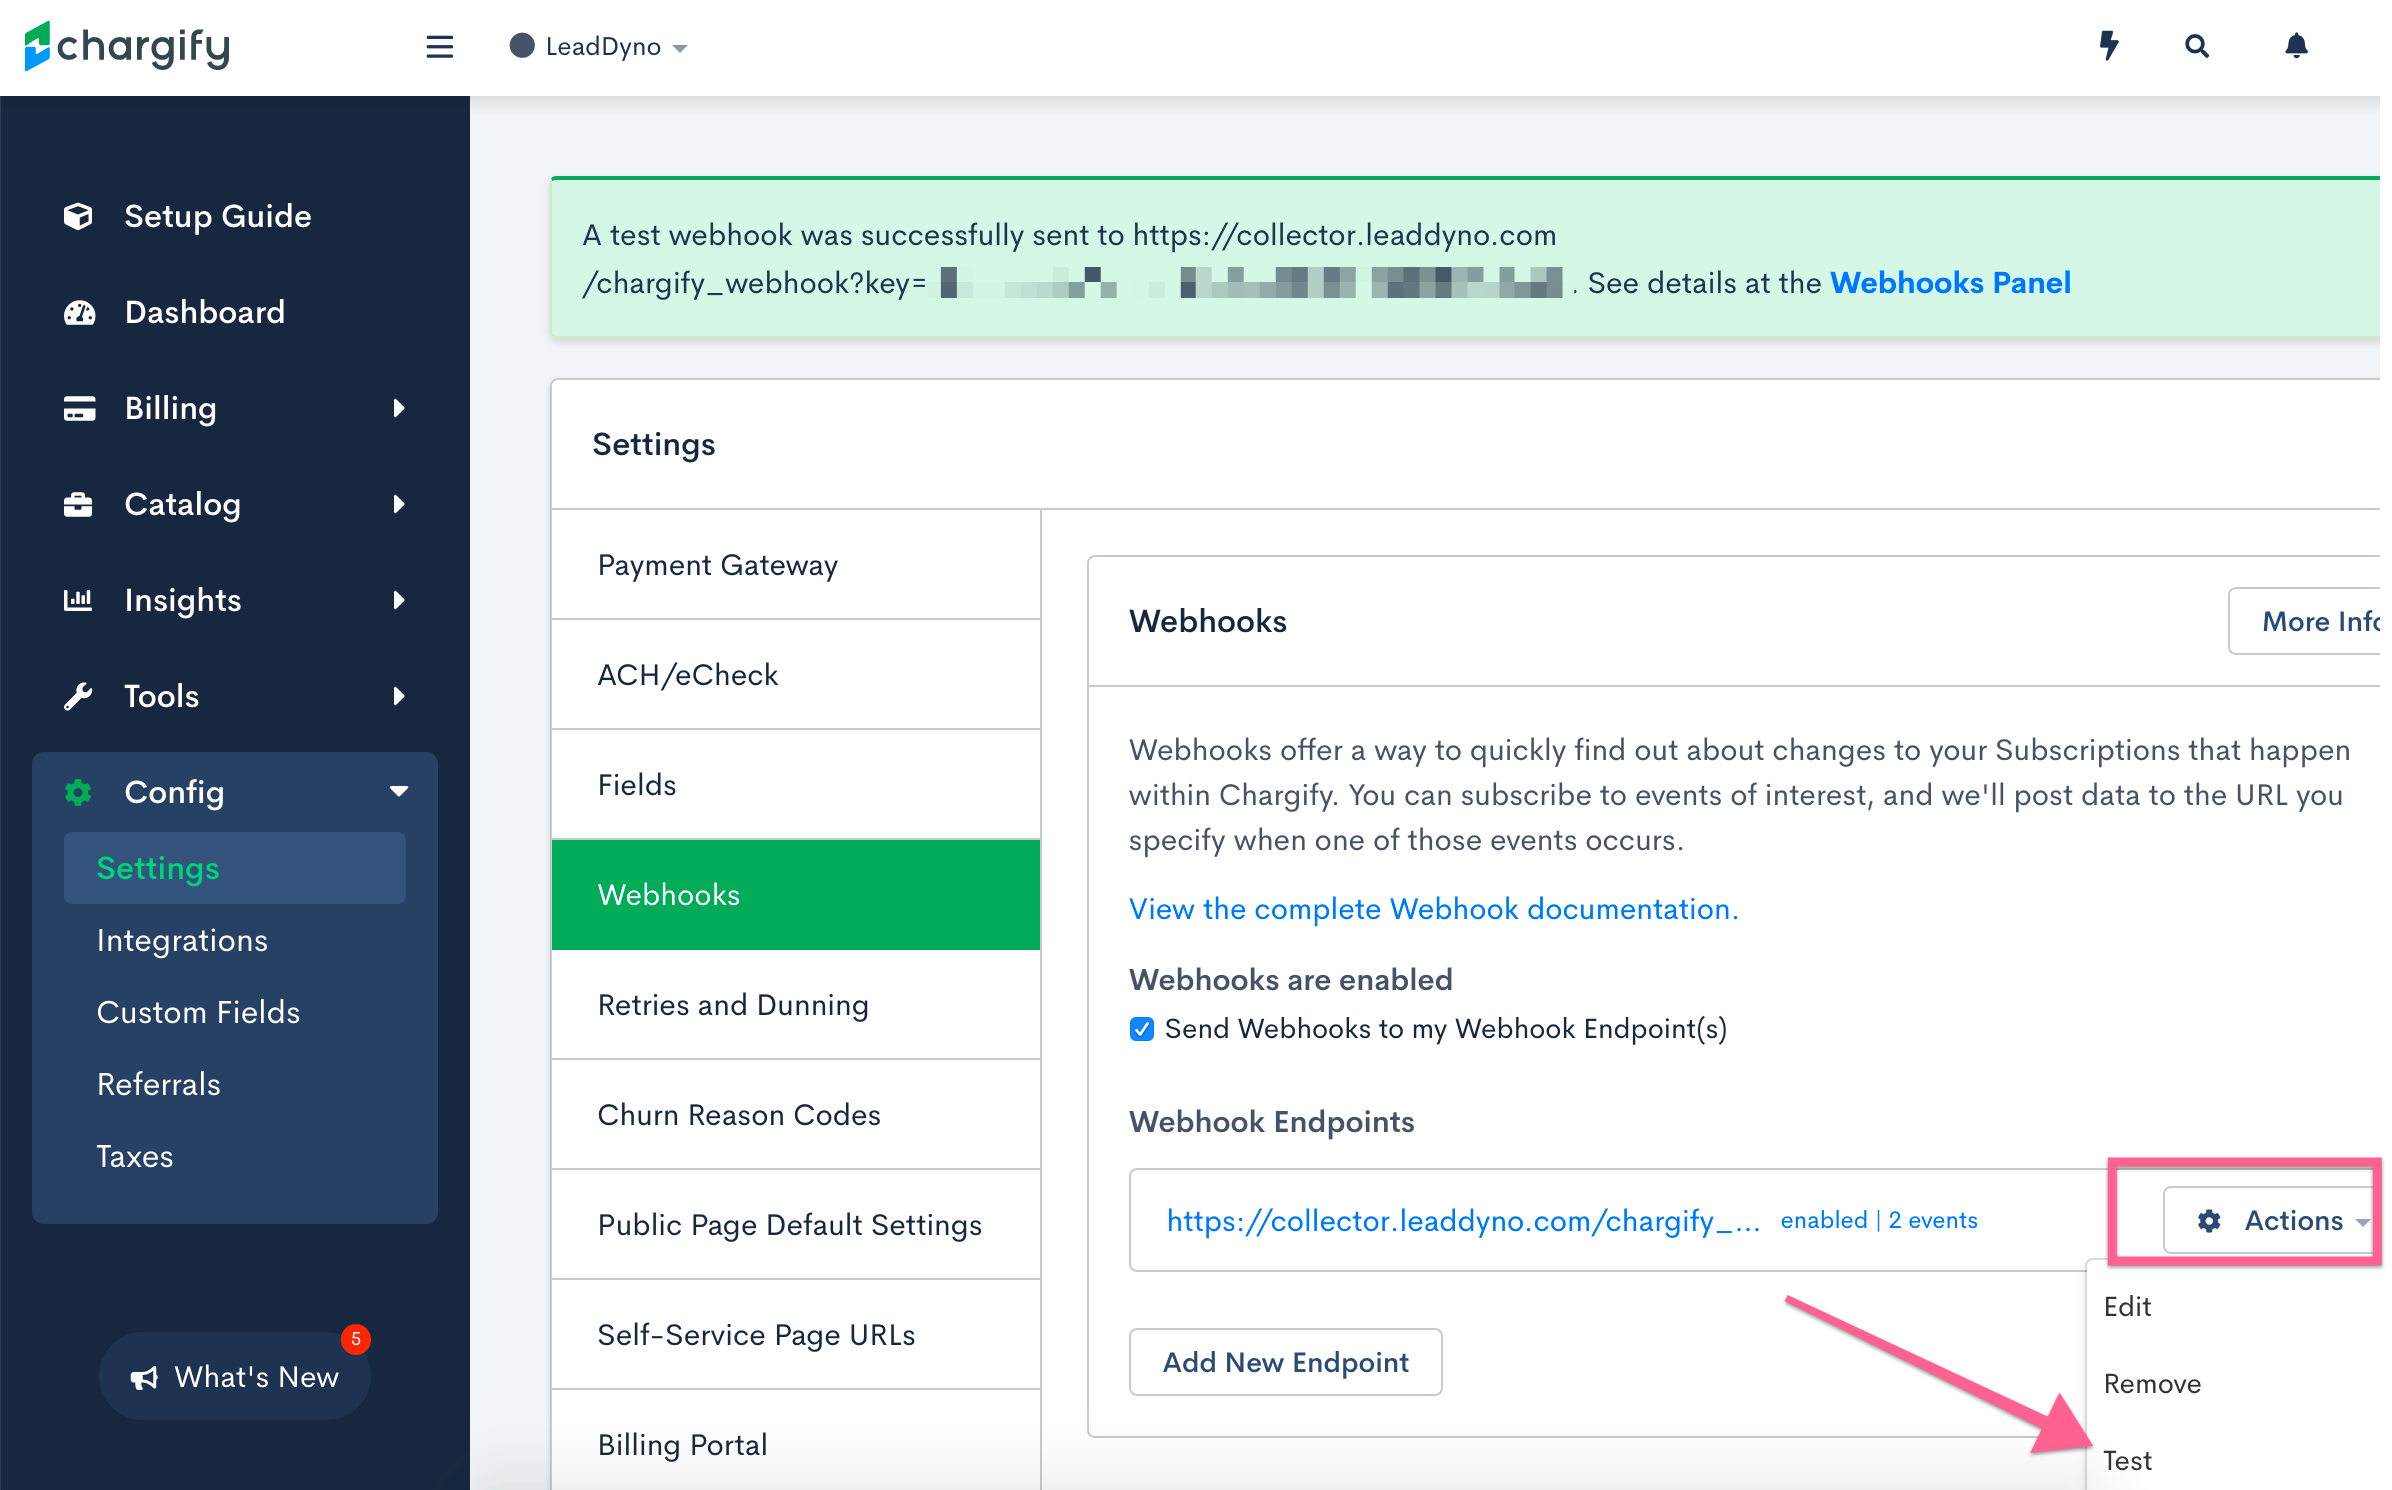Open search using the magnifier icon

[x=2196, y=46]
